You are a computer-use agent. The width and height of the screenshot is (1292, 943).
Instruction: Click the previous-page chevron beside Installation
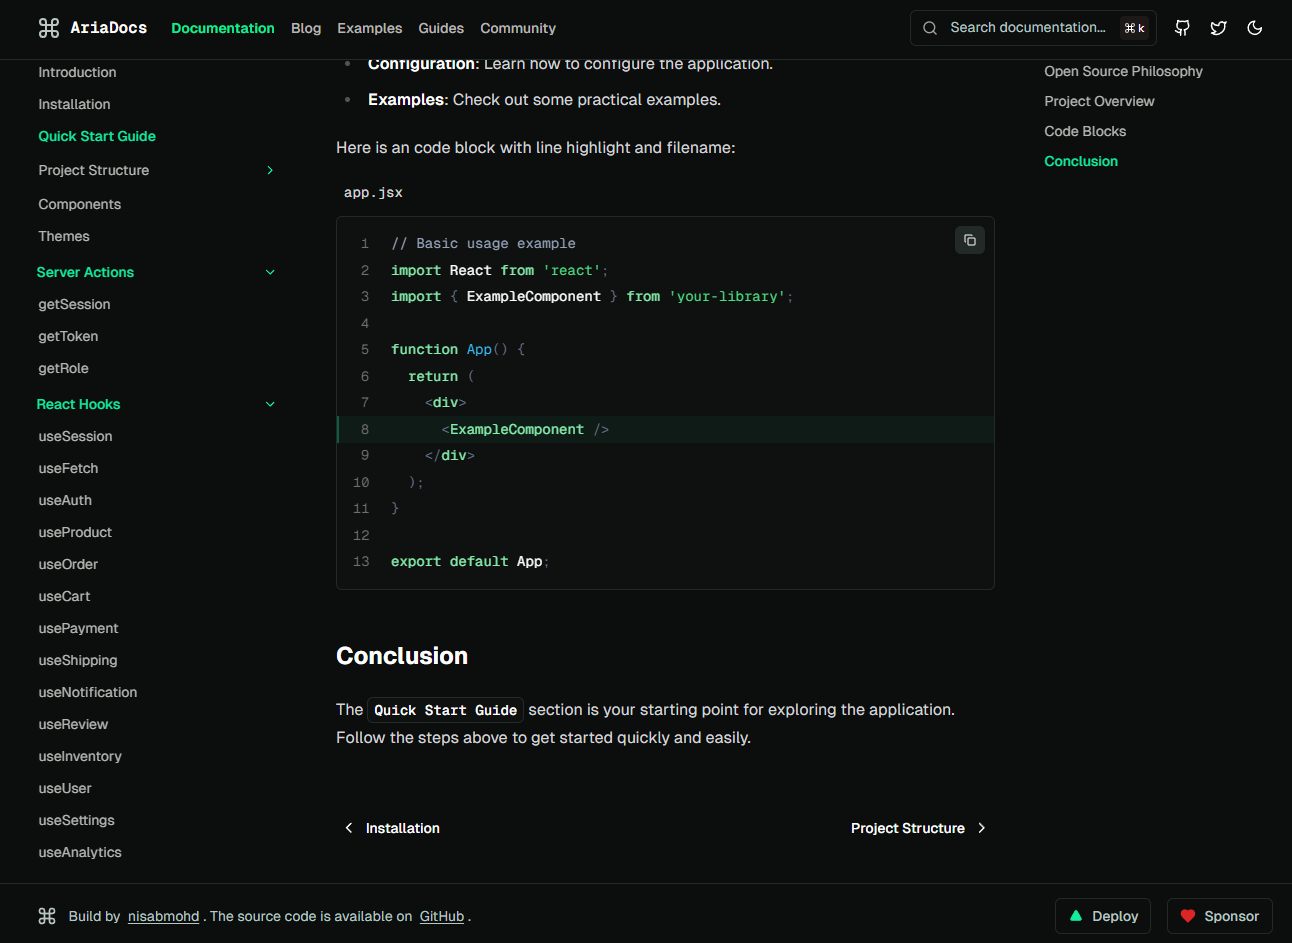(x=349, y=828)
